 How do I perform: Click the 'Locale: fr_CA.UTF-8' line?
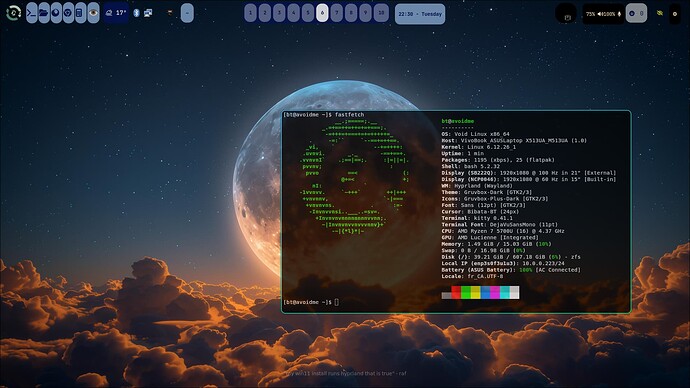coord(472,276)
